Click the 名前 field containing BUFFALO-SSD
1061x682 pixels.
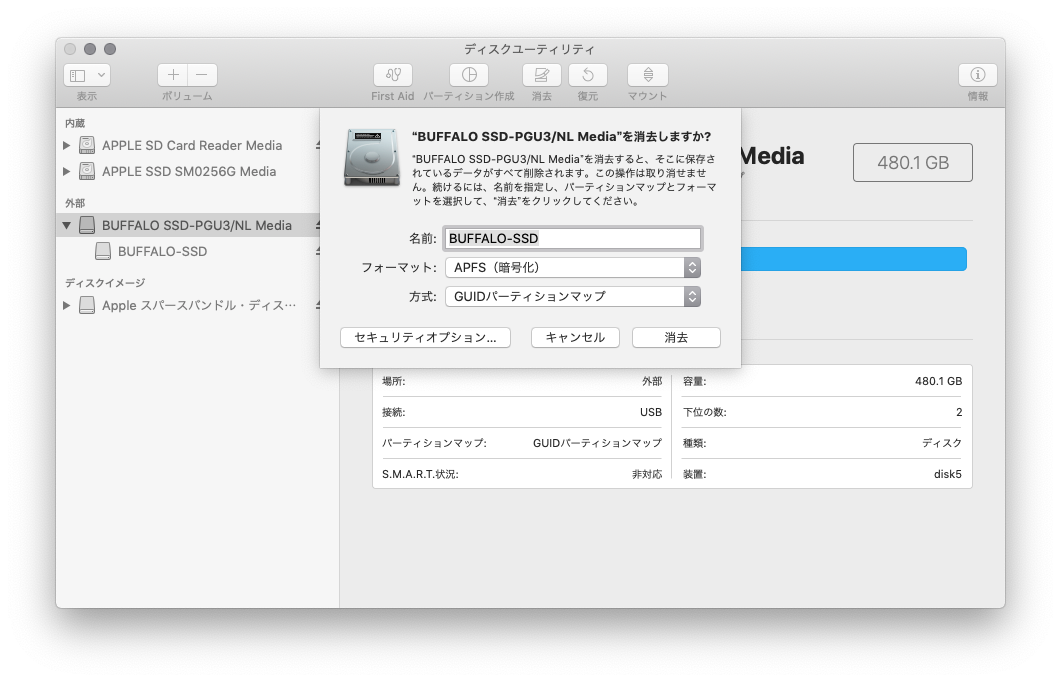coord(572,238)
